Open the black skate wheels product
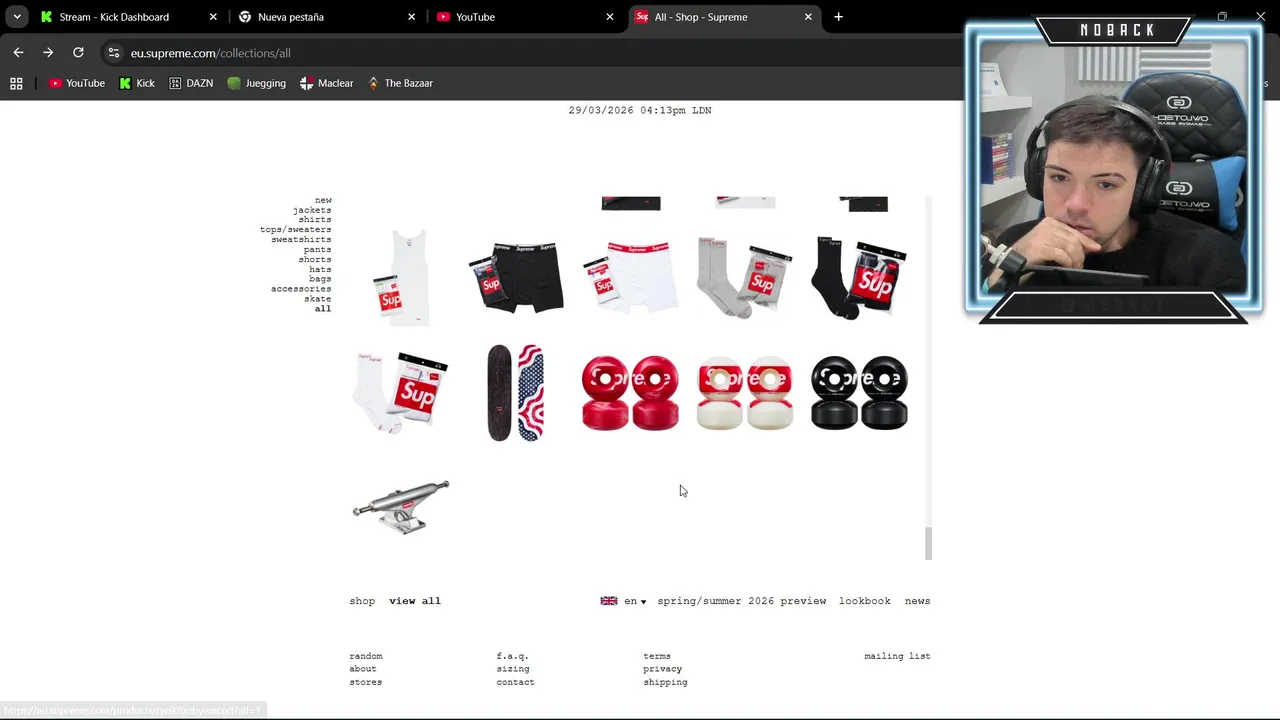Image resolution: width=1280 pixels, height=720 pixels. [x=859, y=393]
